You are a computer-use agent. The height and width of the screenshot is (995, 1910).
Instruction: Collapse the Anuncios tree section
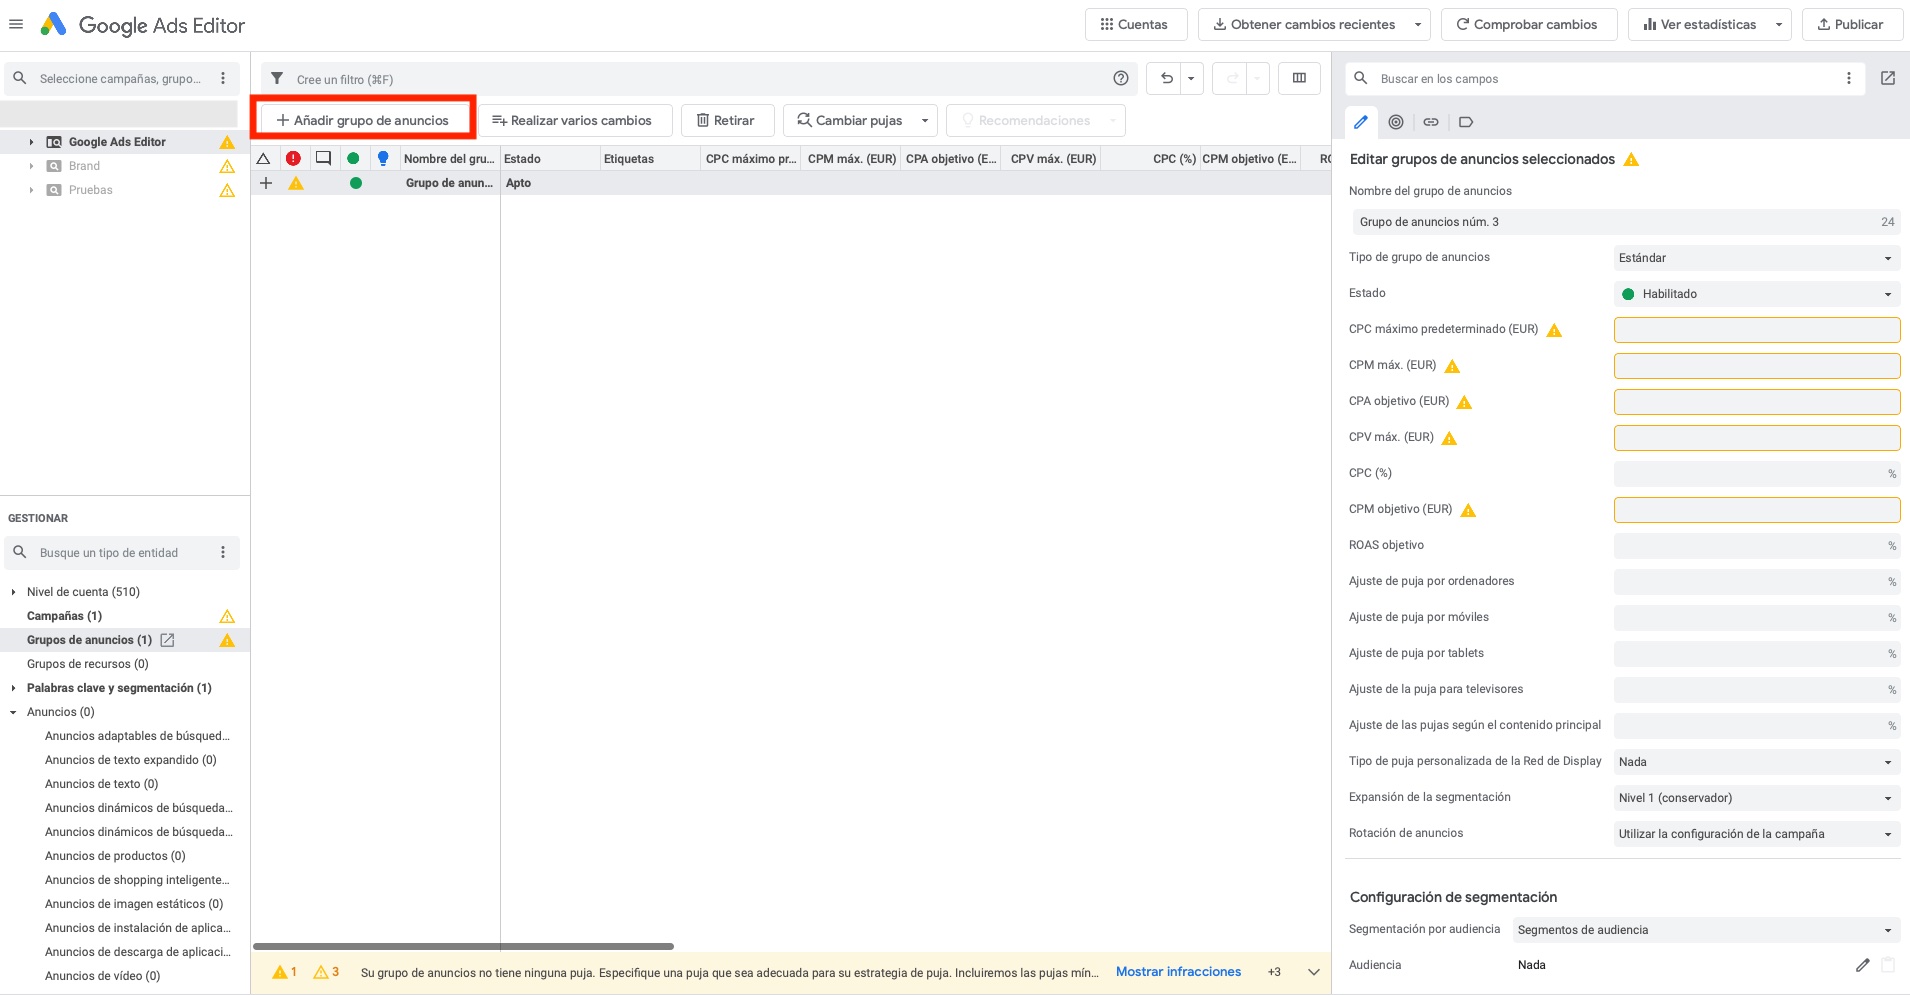point(13,712)
